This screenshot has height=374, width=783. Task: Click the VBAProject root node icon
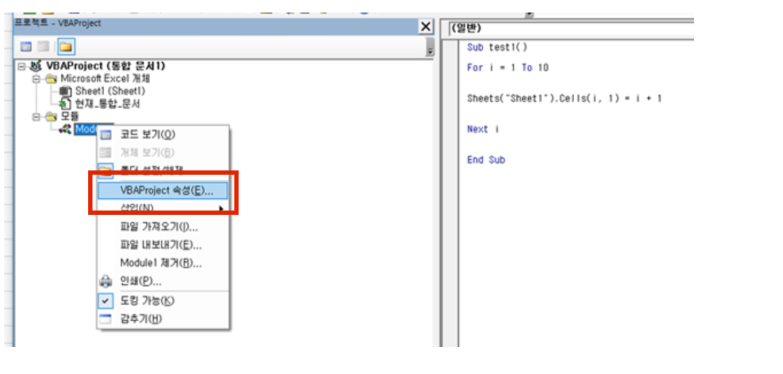[x=36, y=66]
